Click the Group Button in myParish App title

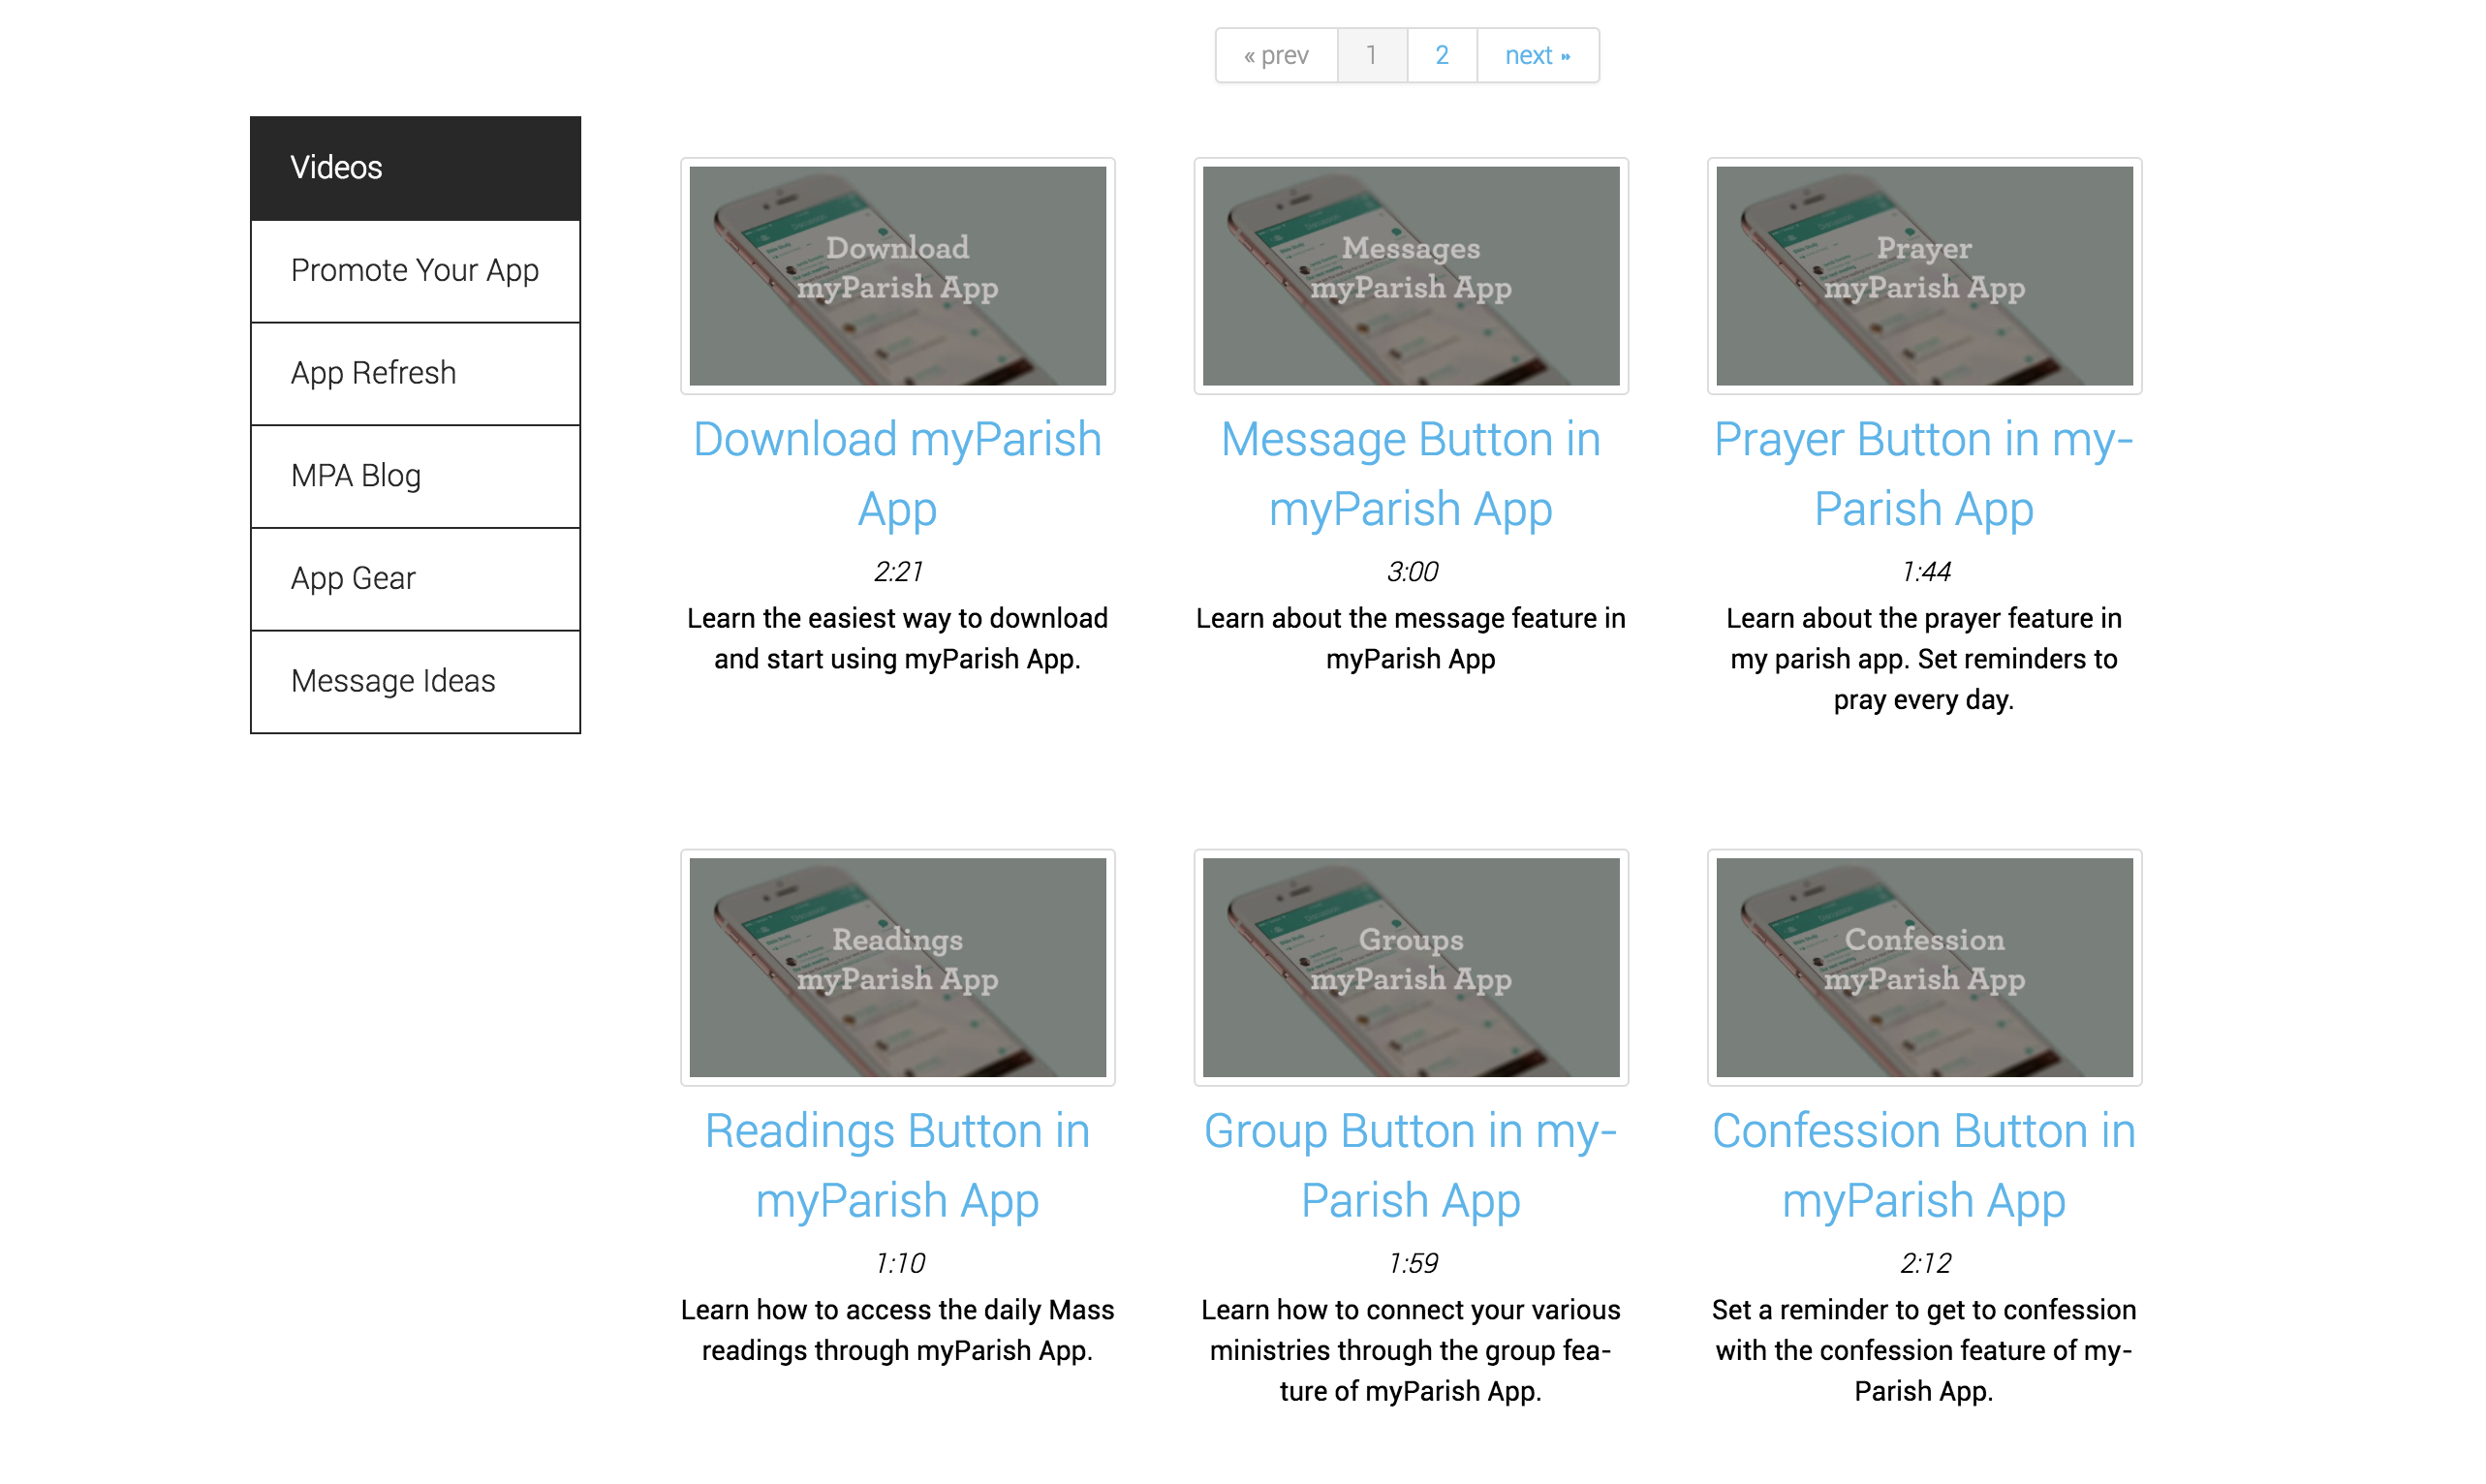(x=1411, y=1166)
